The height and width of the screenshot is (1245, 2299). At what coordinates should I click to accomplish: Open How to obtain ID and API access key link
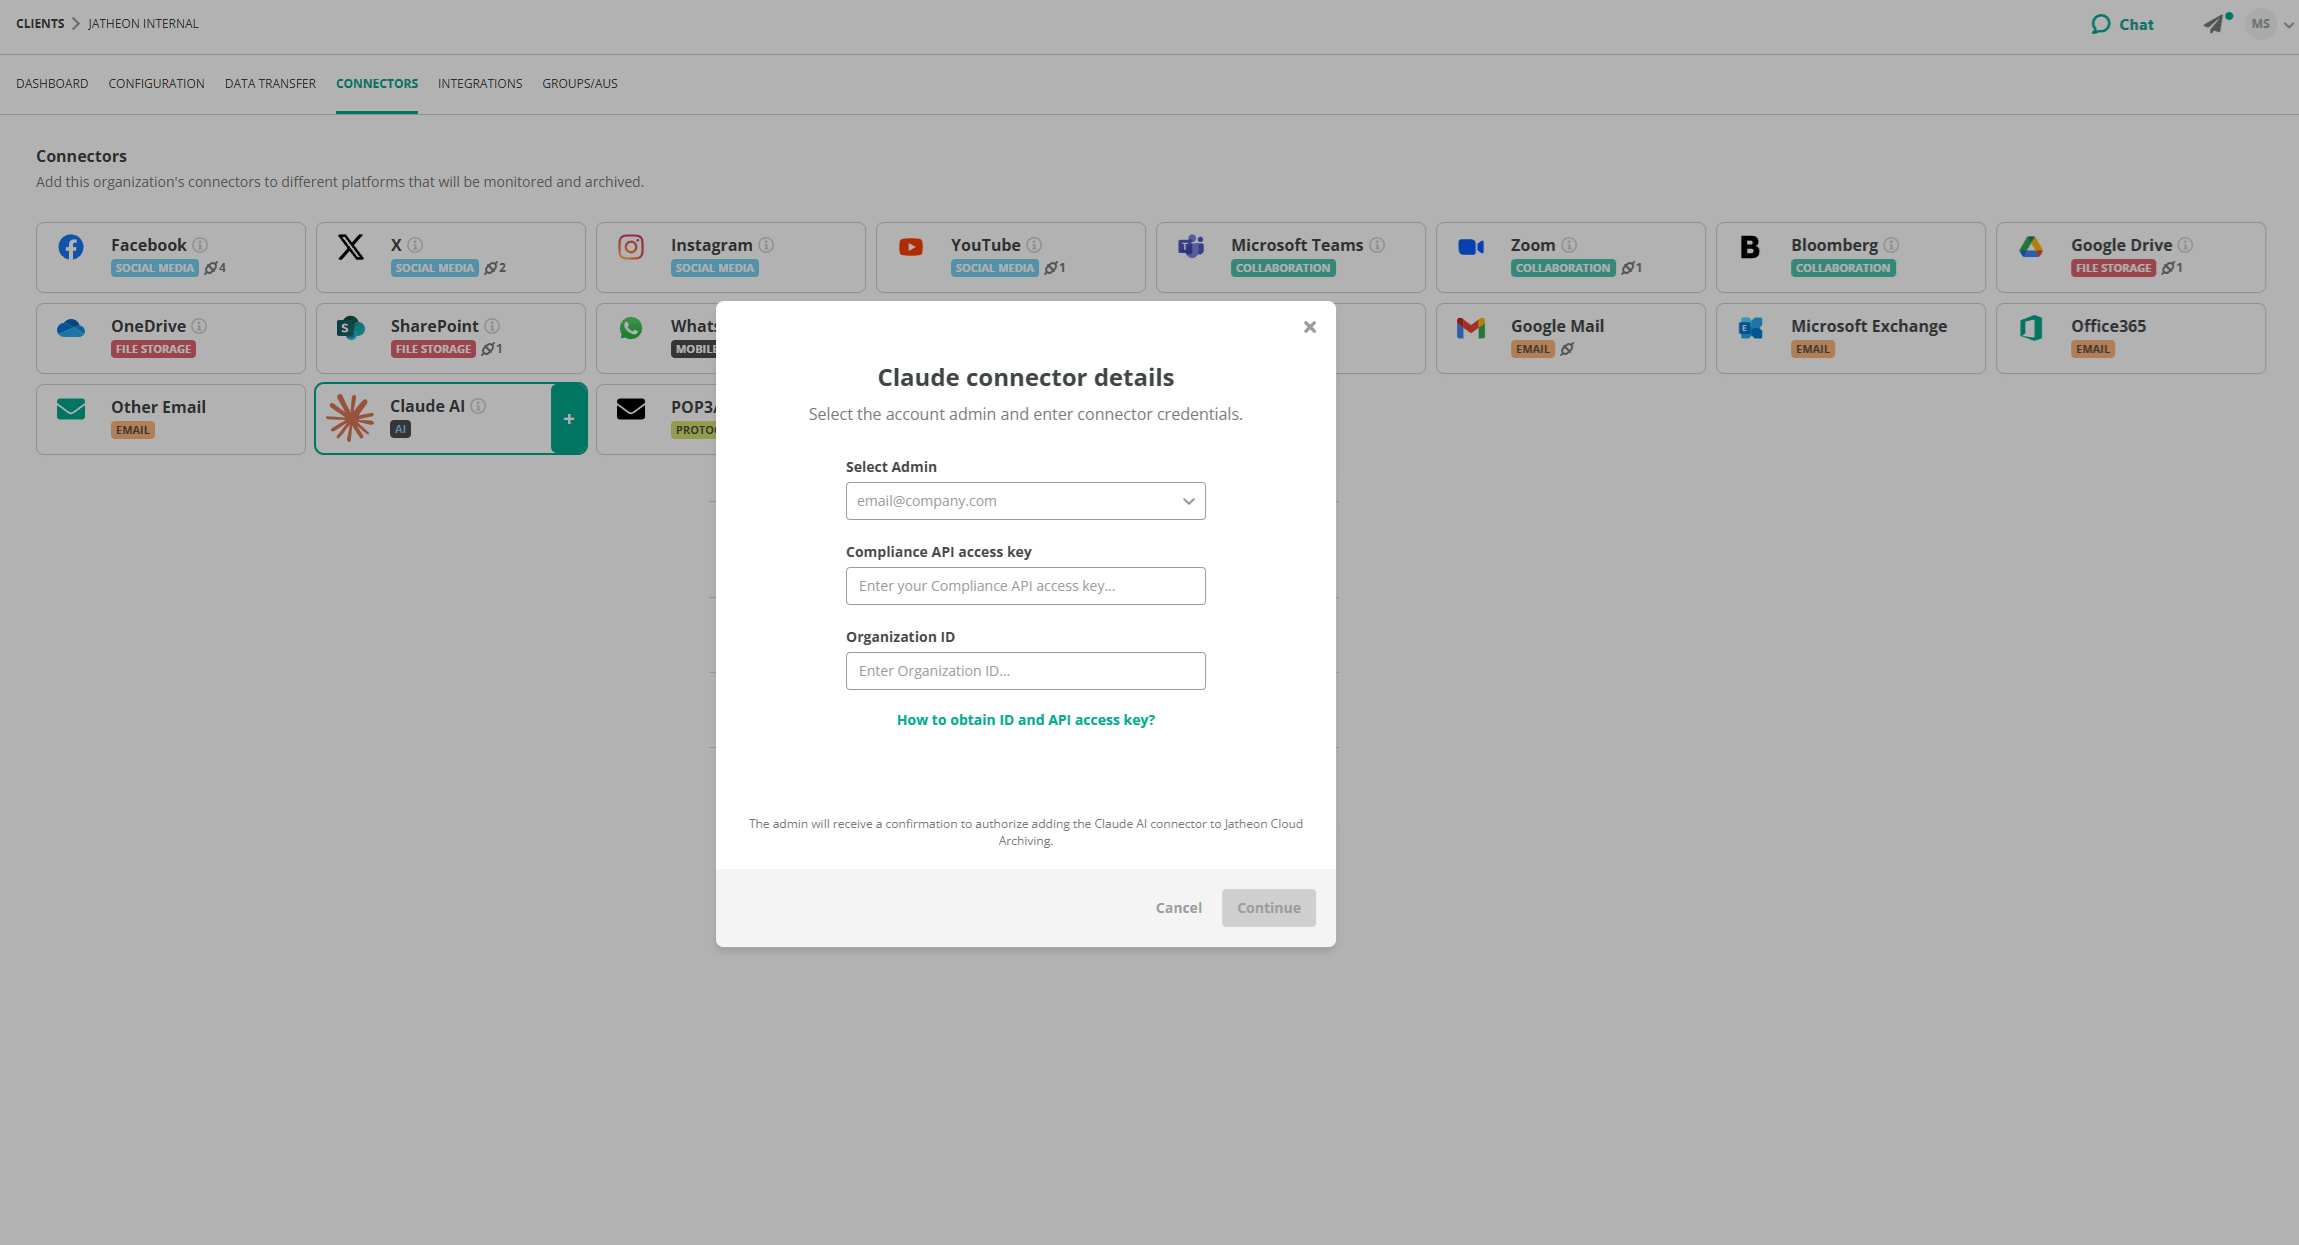pos(1025,720)
